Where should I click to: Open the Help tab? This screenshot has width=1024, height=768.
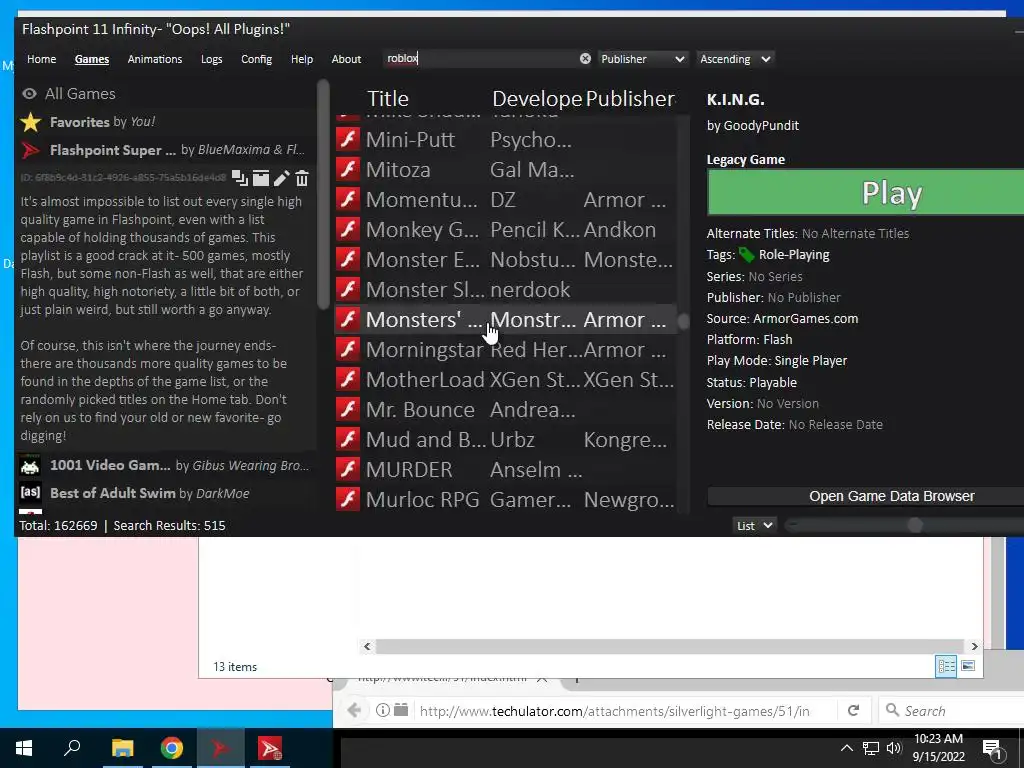[x=302, y=59]
